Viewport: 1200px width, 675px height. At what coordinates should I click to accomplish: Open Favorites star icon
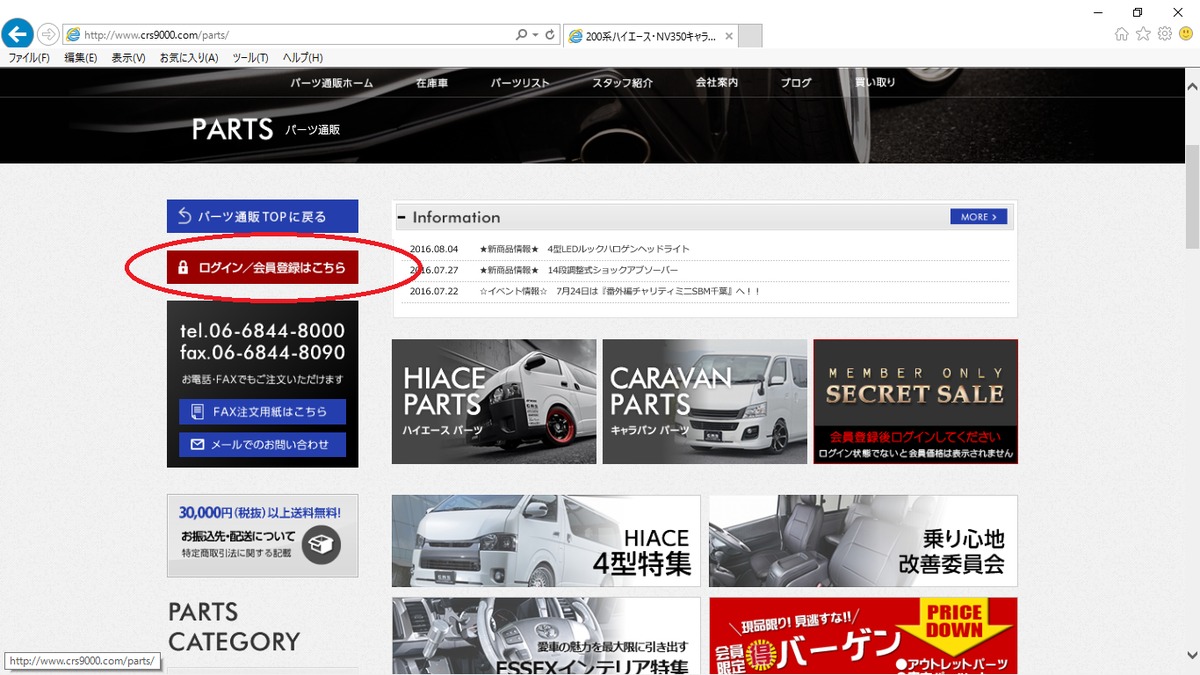click(1143, 34)
